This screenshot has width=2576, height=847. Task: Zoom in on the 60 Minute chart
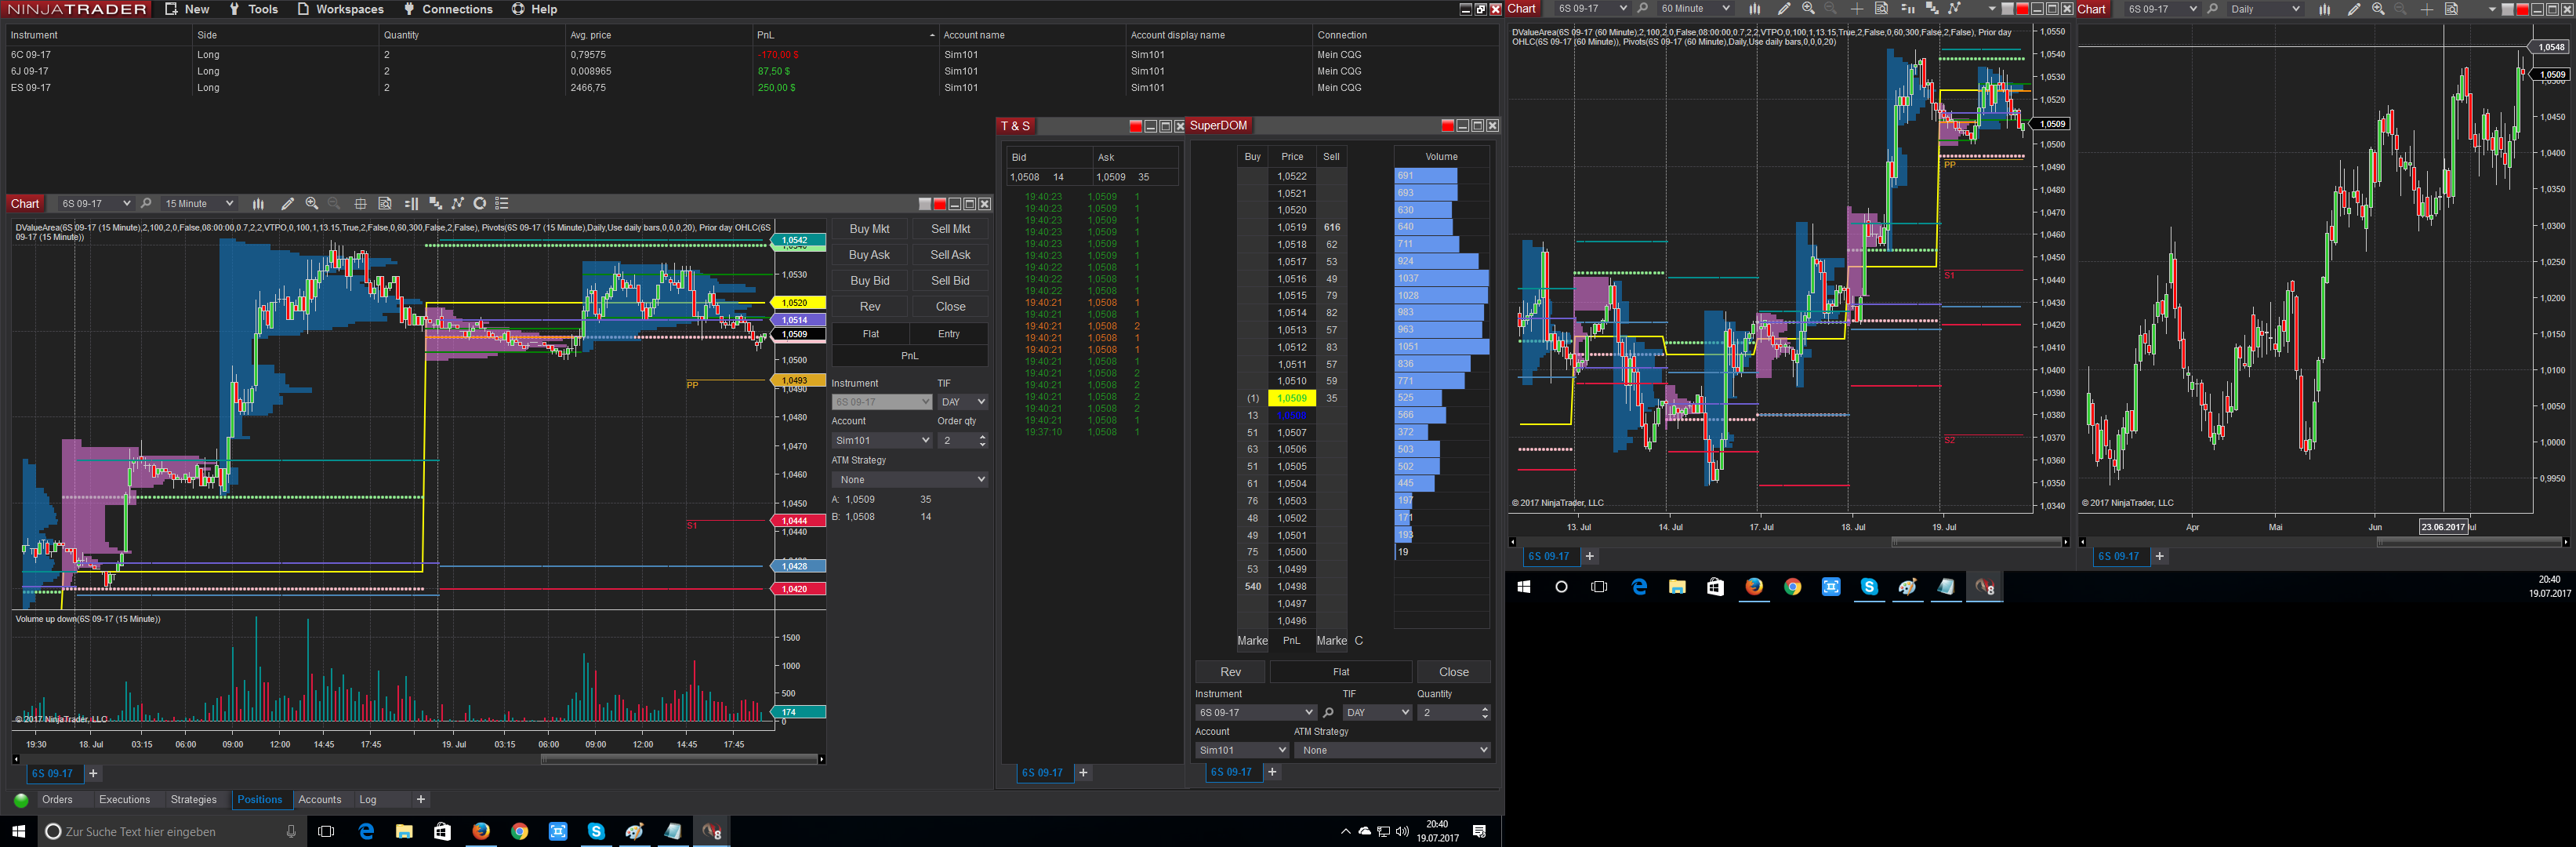click(x=1808, y=9)
